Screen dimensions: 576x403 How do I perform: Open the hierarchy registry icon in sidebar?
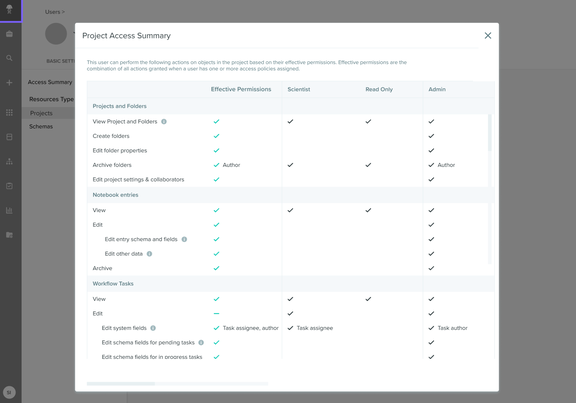10,161
